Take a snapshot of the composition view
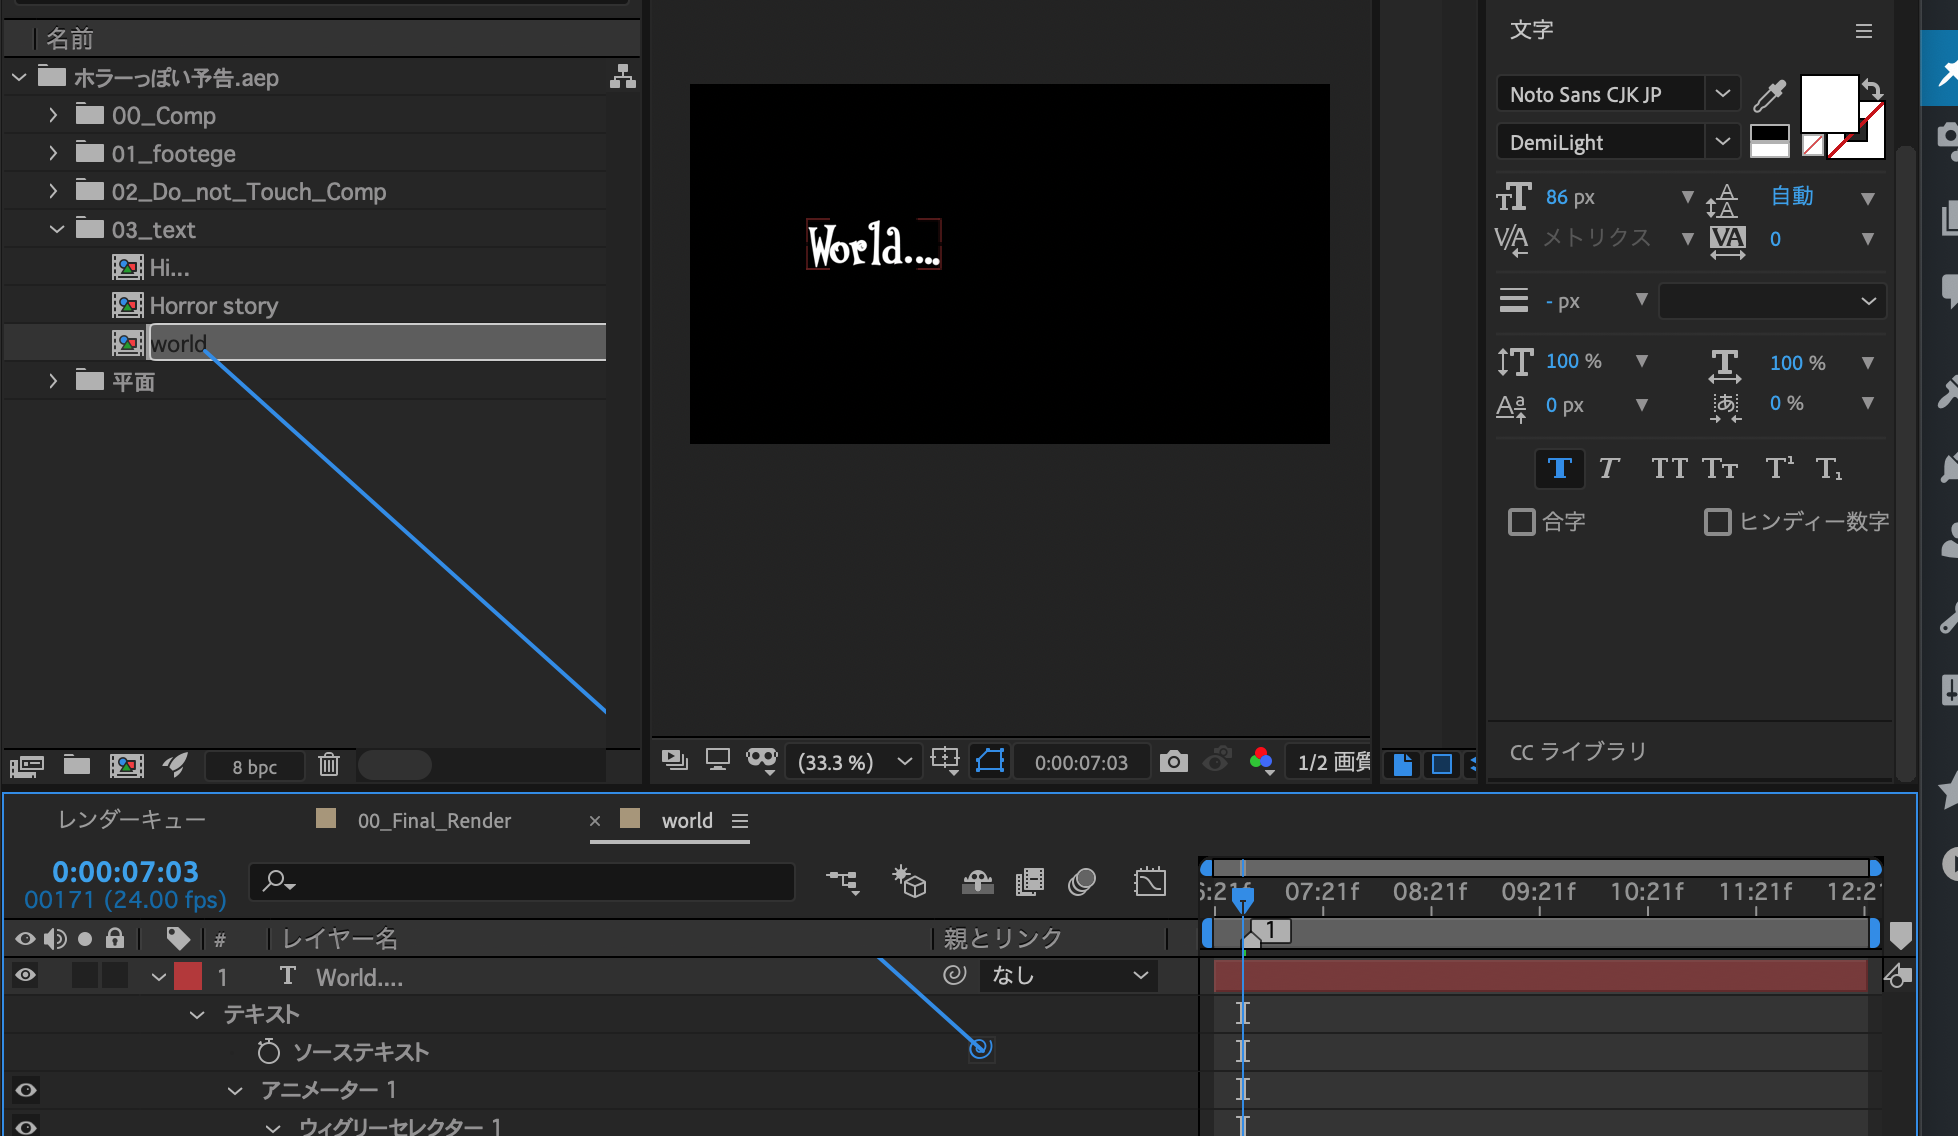The width and height of the screenshot is (1958, 1136). pyautogui.click(x=1173, y=761)
